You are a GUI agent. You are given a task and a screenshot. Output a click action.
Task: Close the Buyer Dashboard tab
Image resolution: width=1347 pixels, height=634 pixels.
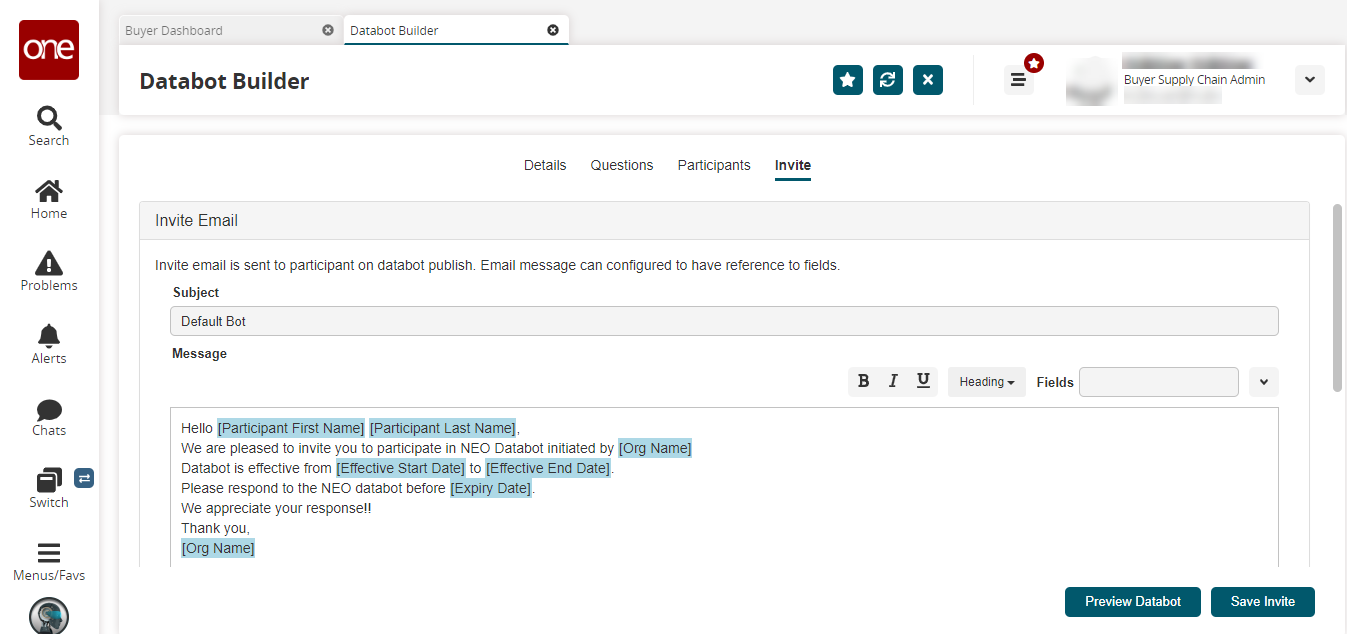(x=328, y=30)
